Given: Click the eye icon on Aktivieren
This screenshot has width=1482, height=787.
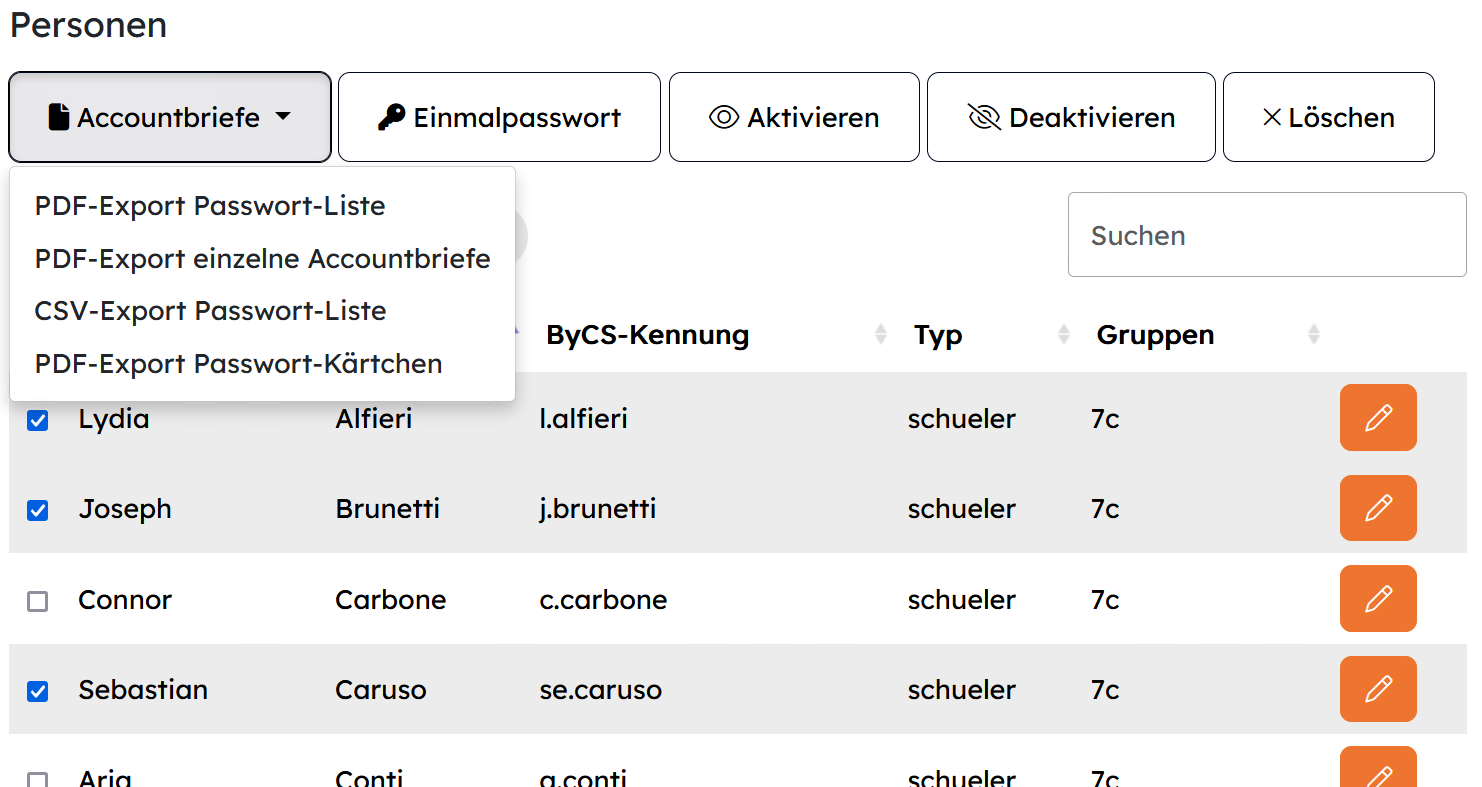Looking at the screenshot, I should (x=723, y=118).
